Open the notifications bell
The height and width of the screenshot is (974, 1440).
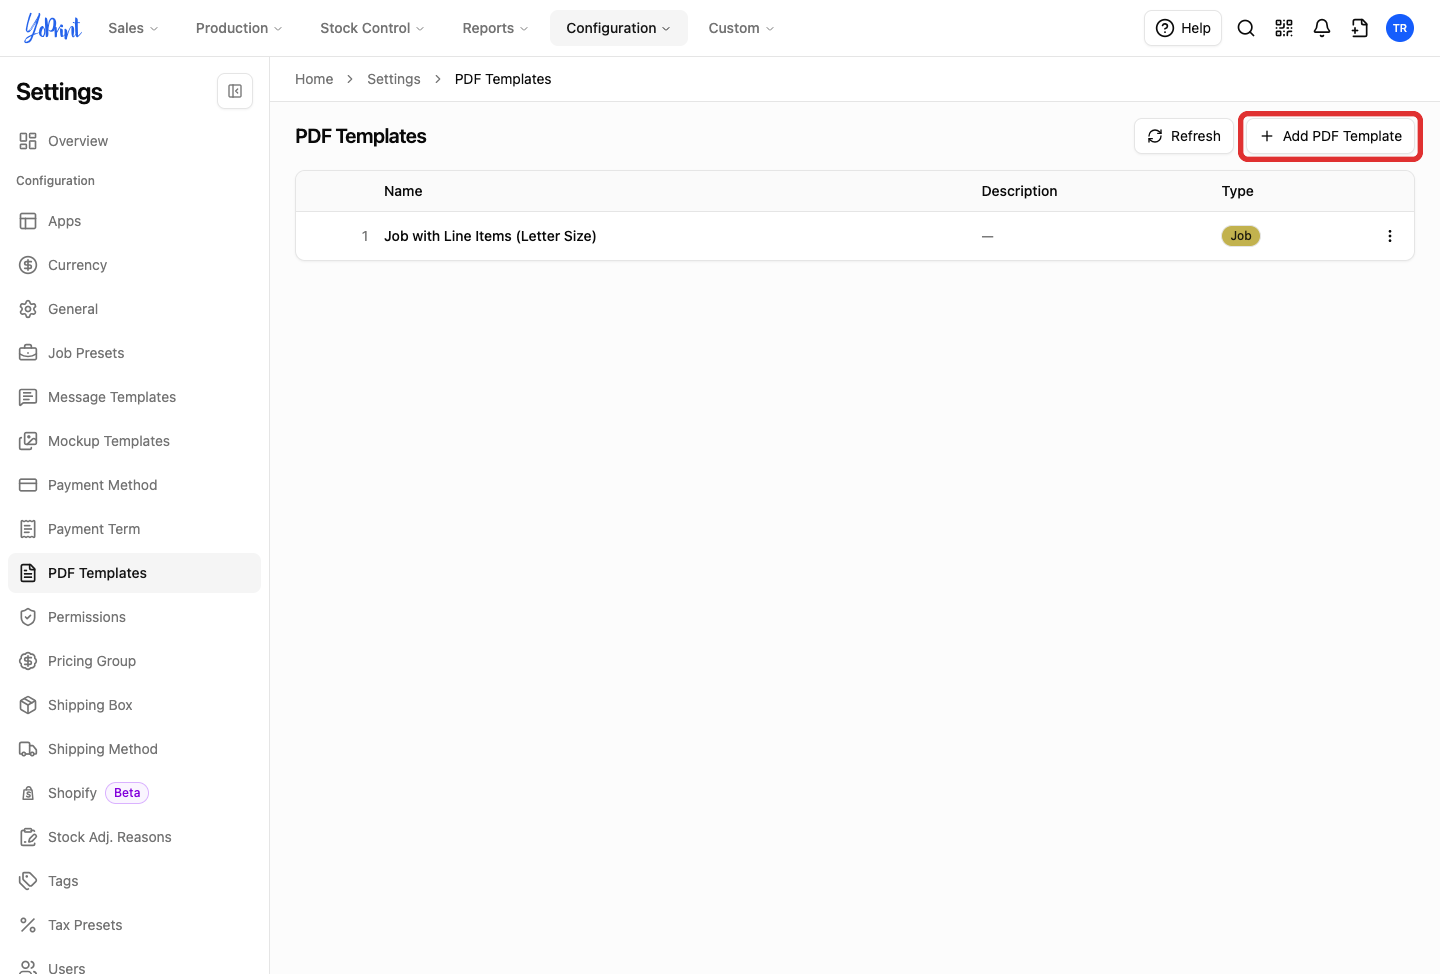pos(1322,28)
